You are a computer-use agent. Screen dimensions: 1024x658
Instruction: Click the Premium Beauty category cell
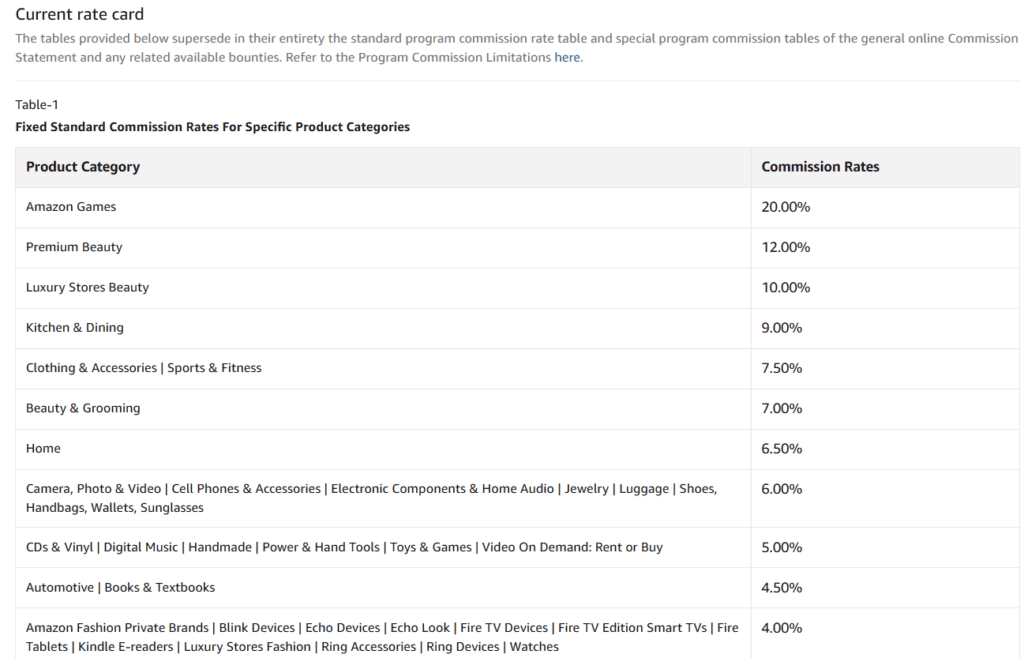point(74,247)
